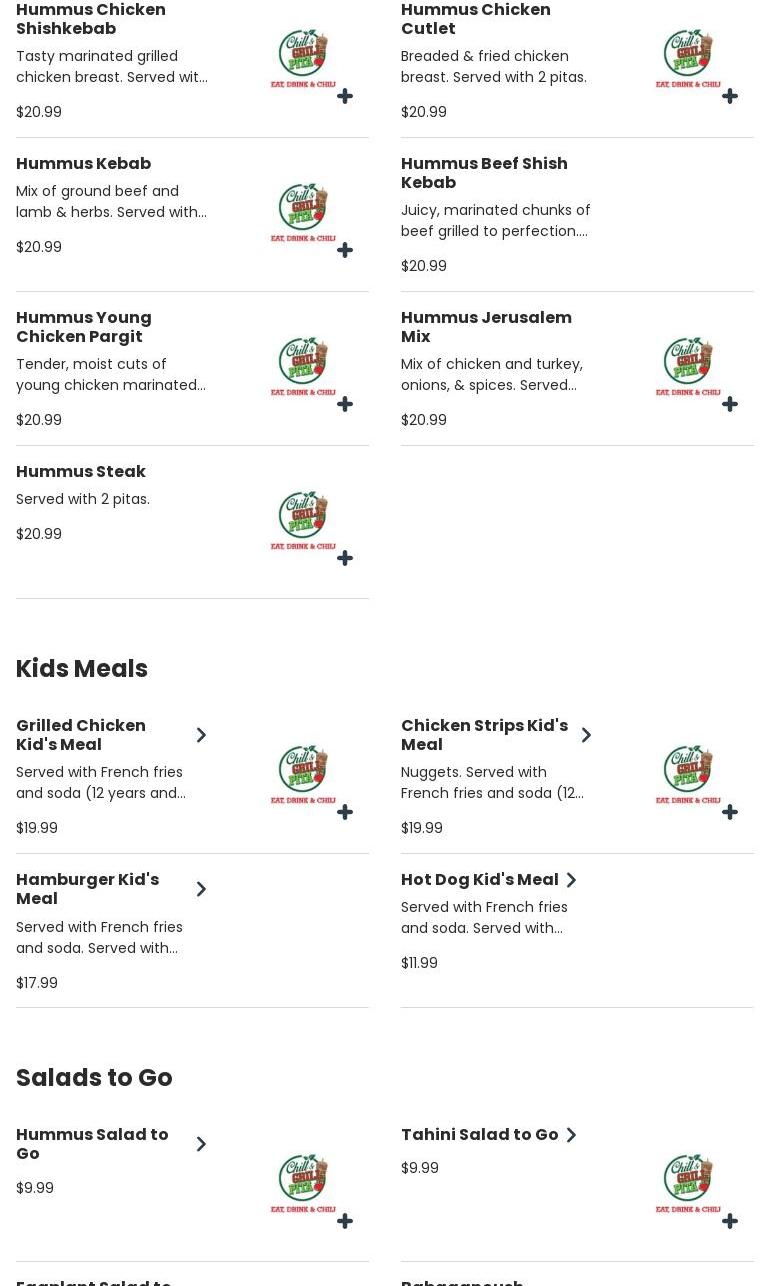770x1286 pixels.
Task: Open the Hummus Steak item title
Action: (81, 471)
